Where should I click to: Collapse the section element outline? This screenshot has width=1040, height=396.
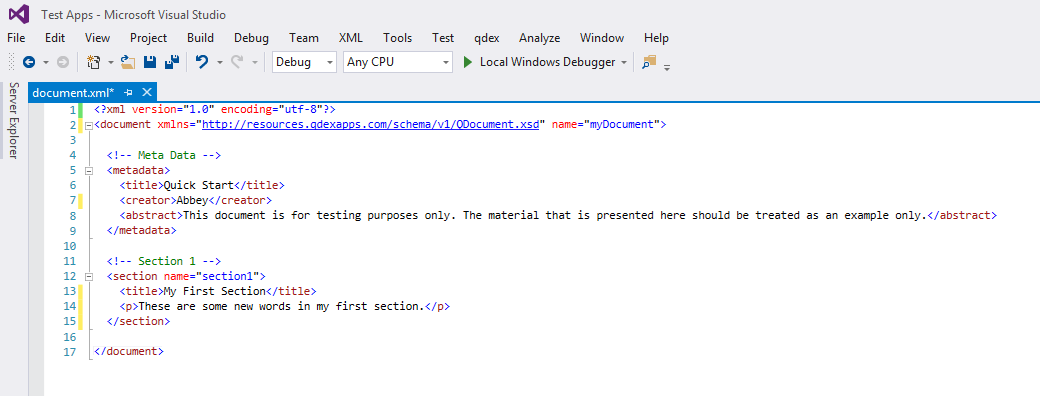(88, 277)
